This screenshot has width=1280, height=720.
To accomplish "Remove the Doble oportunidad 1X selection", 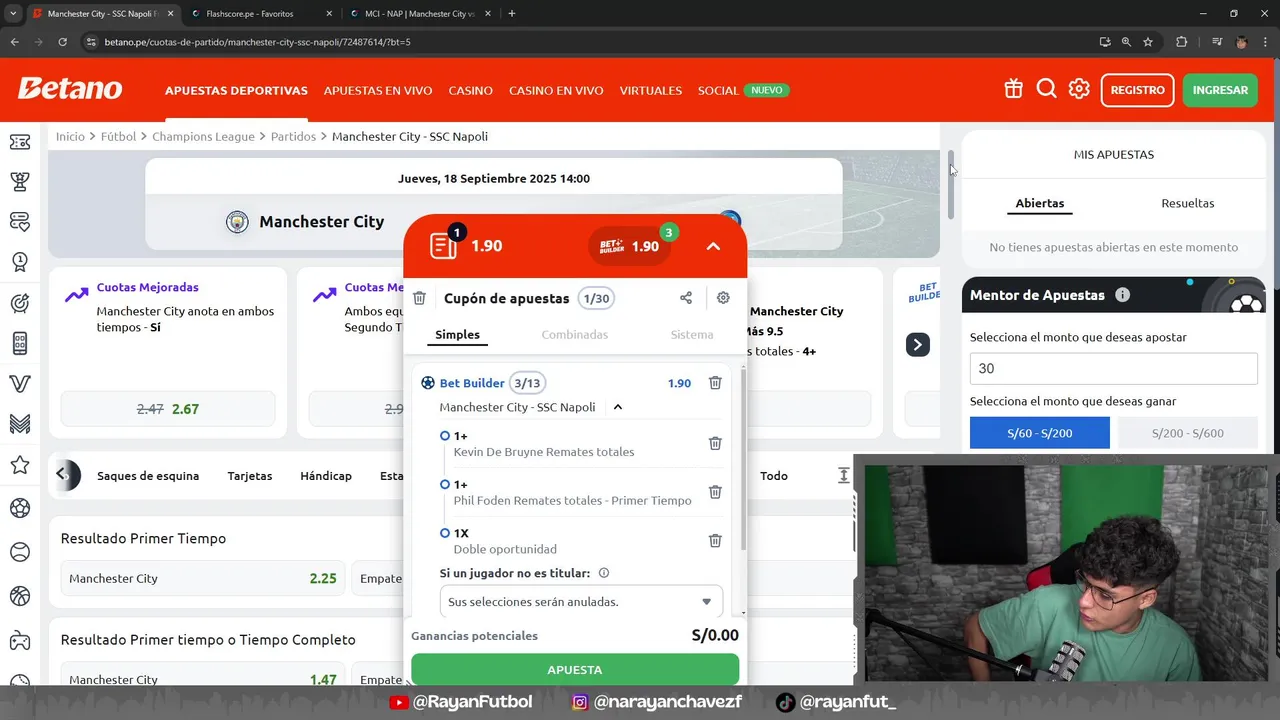I will pyautogui.click(x=715, y=540).
